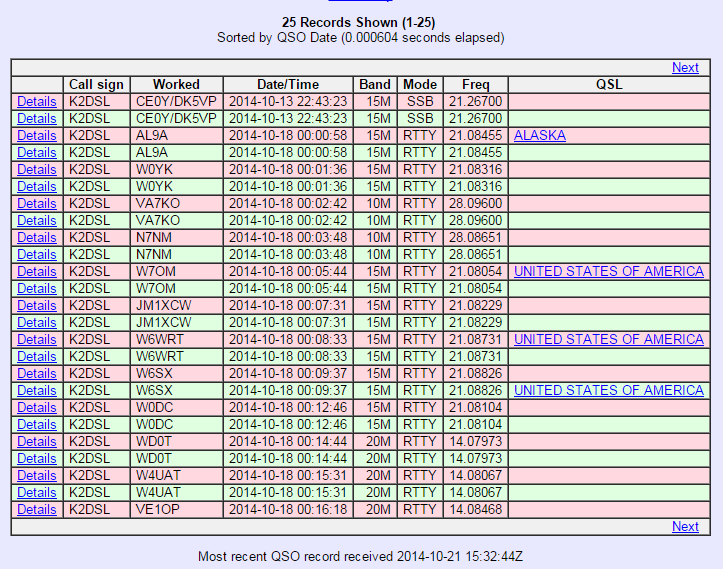The image size is (723, 569).
Task: Open Details for pink WD0T row
Action: pyautogui.click(x=37, y=442)
